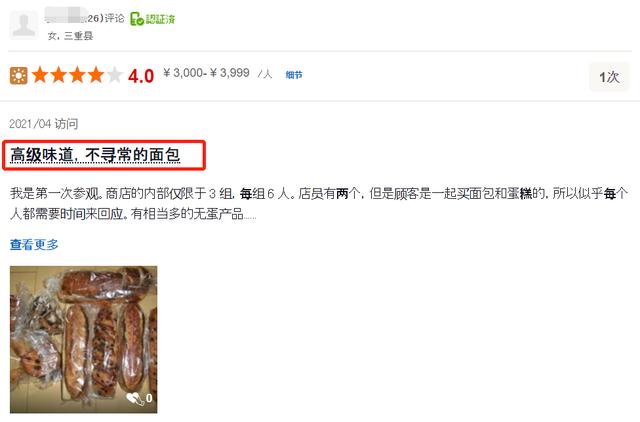Select the fourth orange rating star

click(96, 75)
